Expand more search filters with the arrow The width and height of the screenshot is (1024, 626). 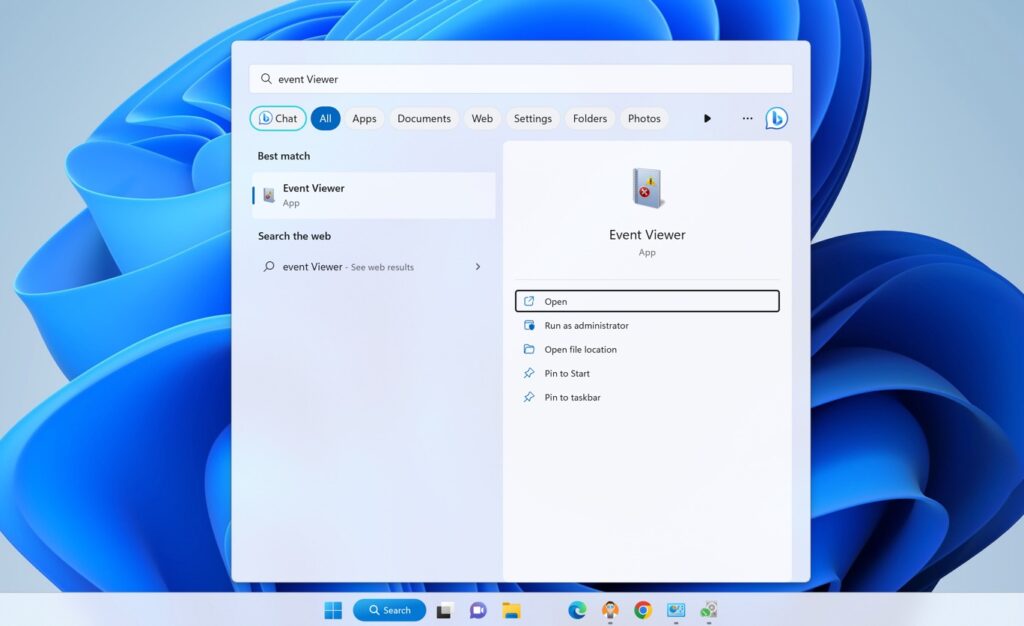tap(707, 118)
